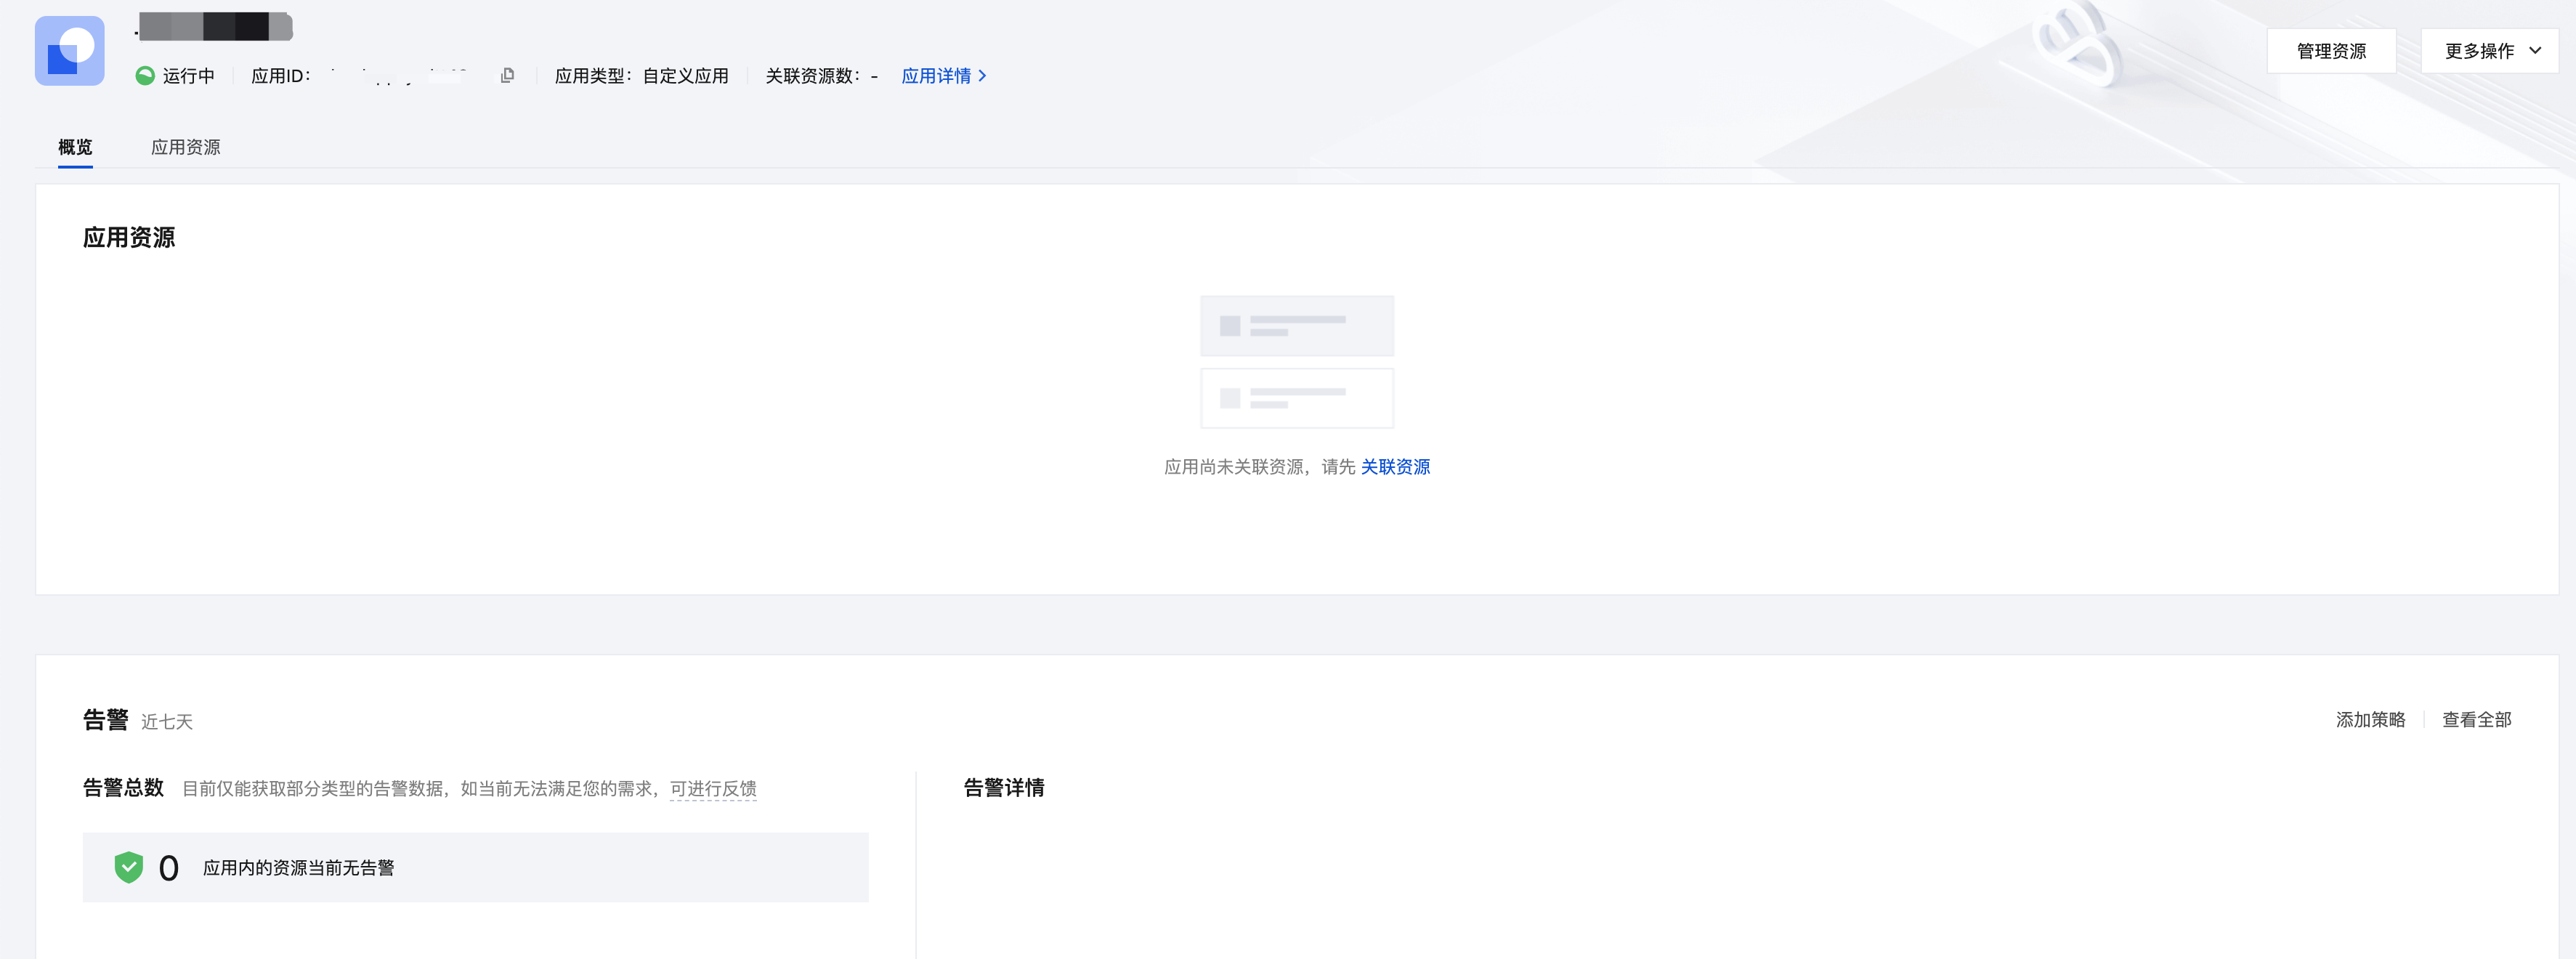This screenshot has width=2576, height=959.
Task: Copy the application ID with copy icon
Action: click(508, 76)
